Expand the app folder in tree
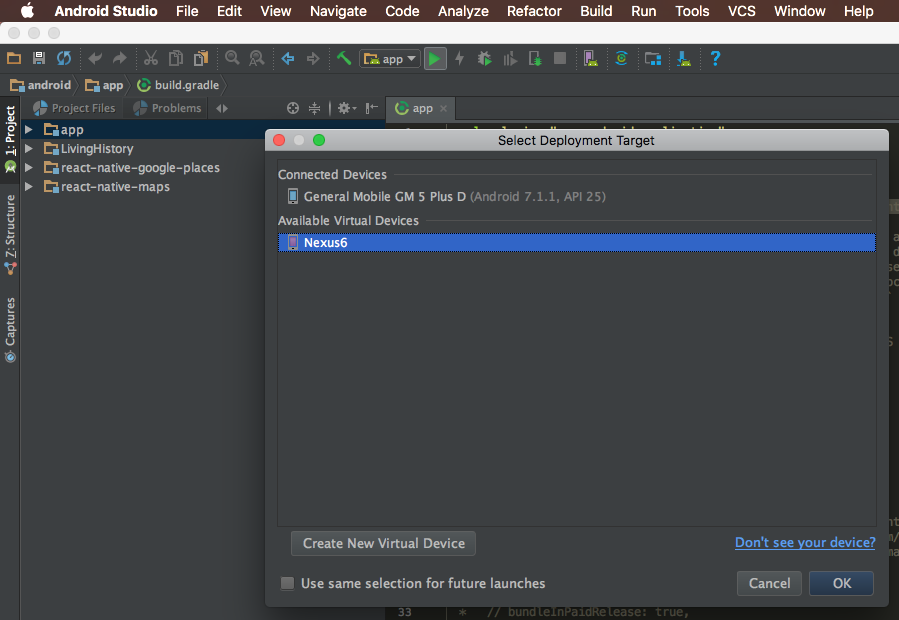 point(29,130)
